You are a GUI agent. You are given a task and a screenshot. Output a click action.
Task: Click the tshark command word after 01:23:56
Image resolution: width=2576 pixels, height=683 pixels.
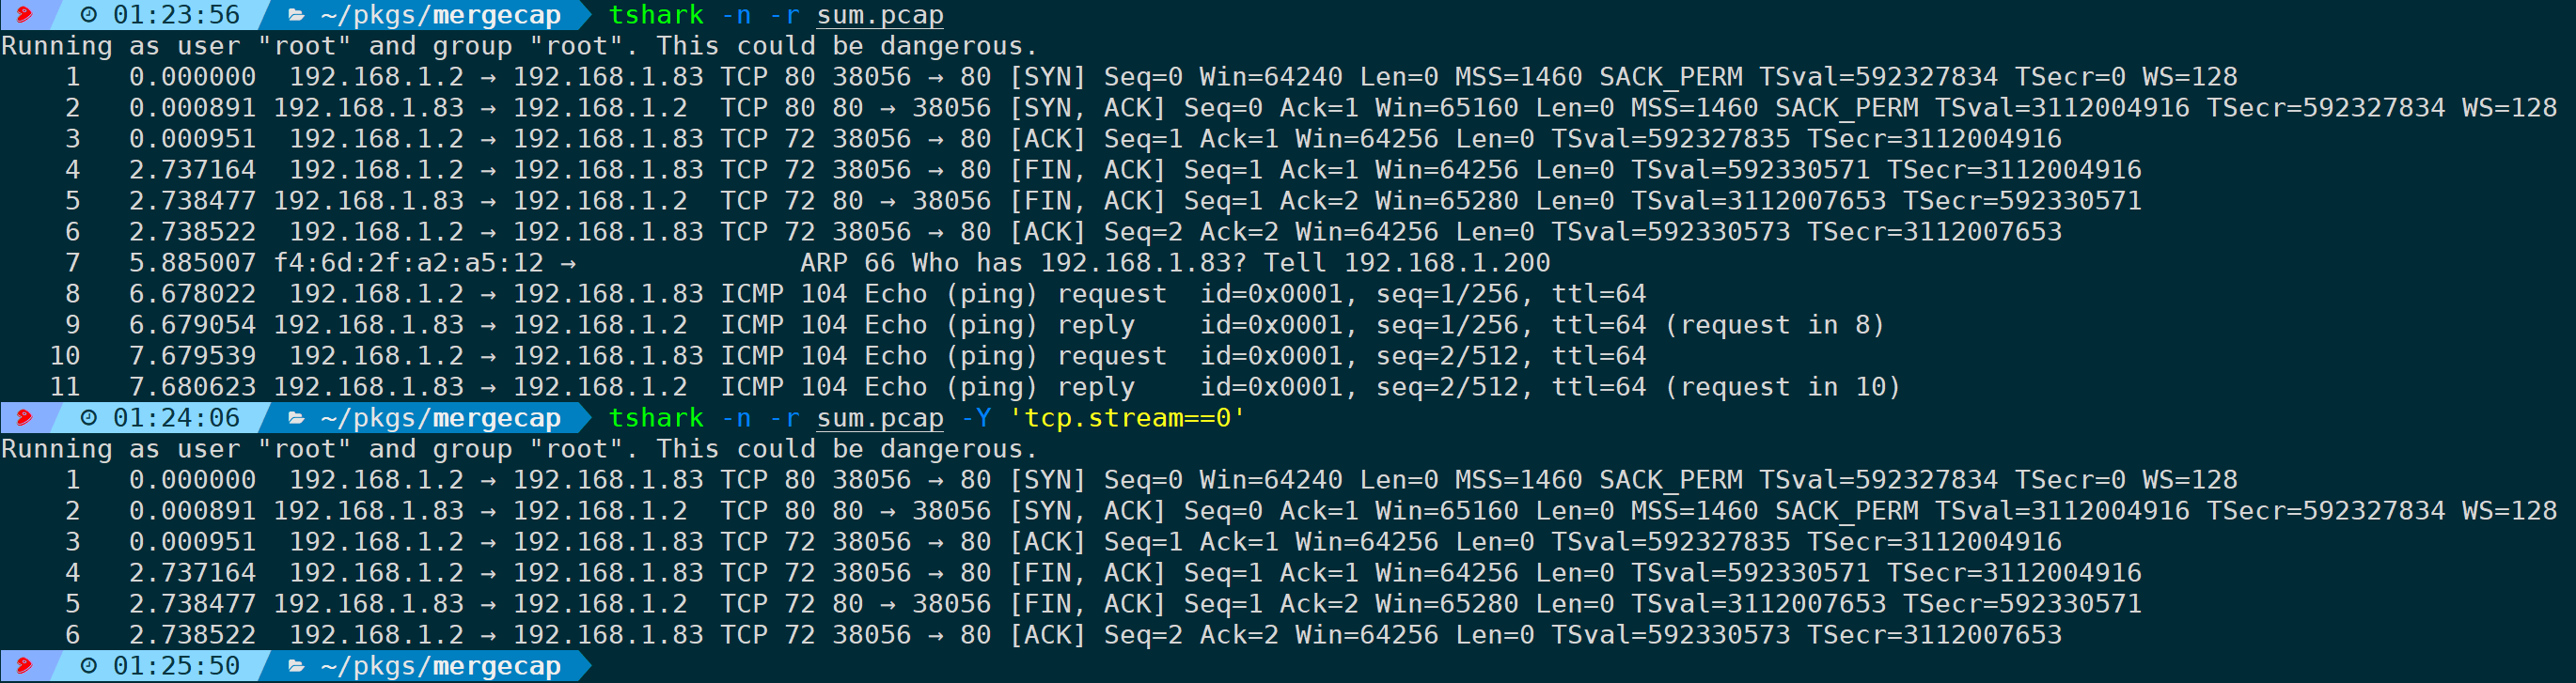(x=656, y=15)
